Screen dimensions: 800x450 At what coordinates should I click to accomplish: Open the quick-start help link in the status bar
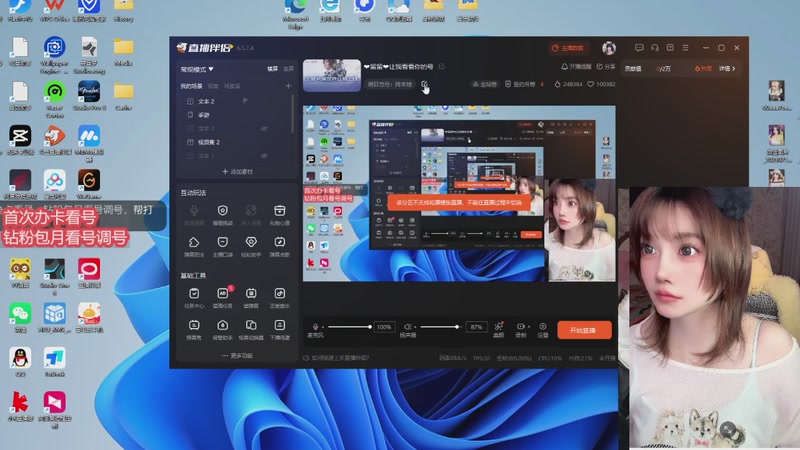pos(336,358)
